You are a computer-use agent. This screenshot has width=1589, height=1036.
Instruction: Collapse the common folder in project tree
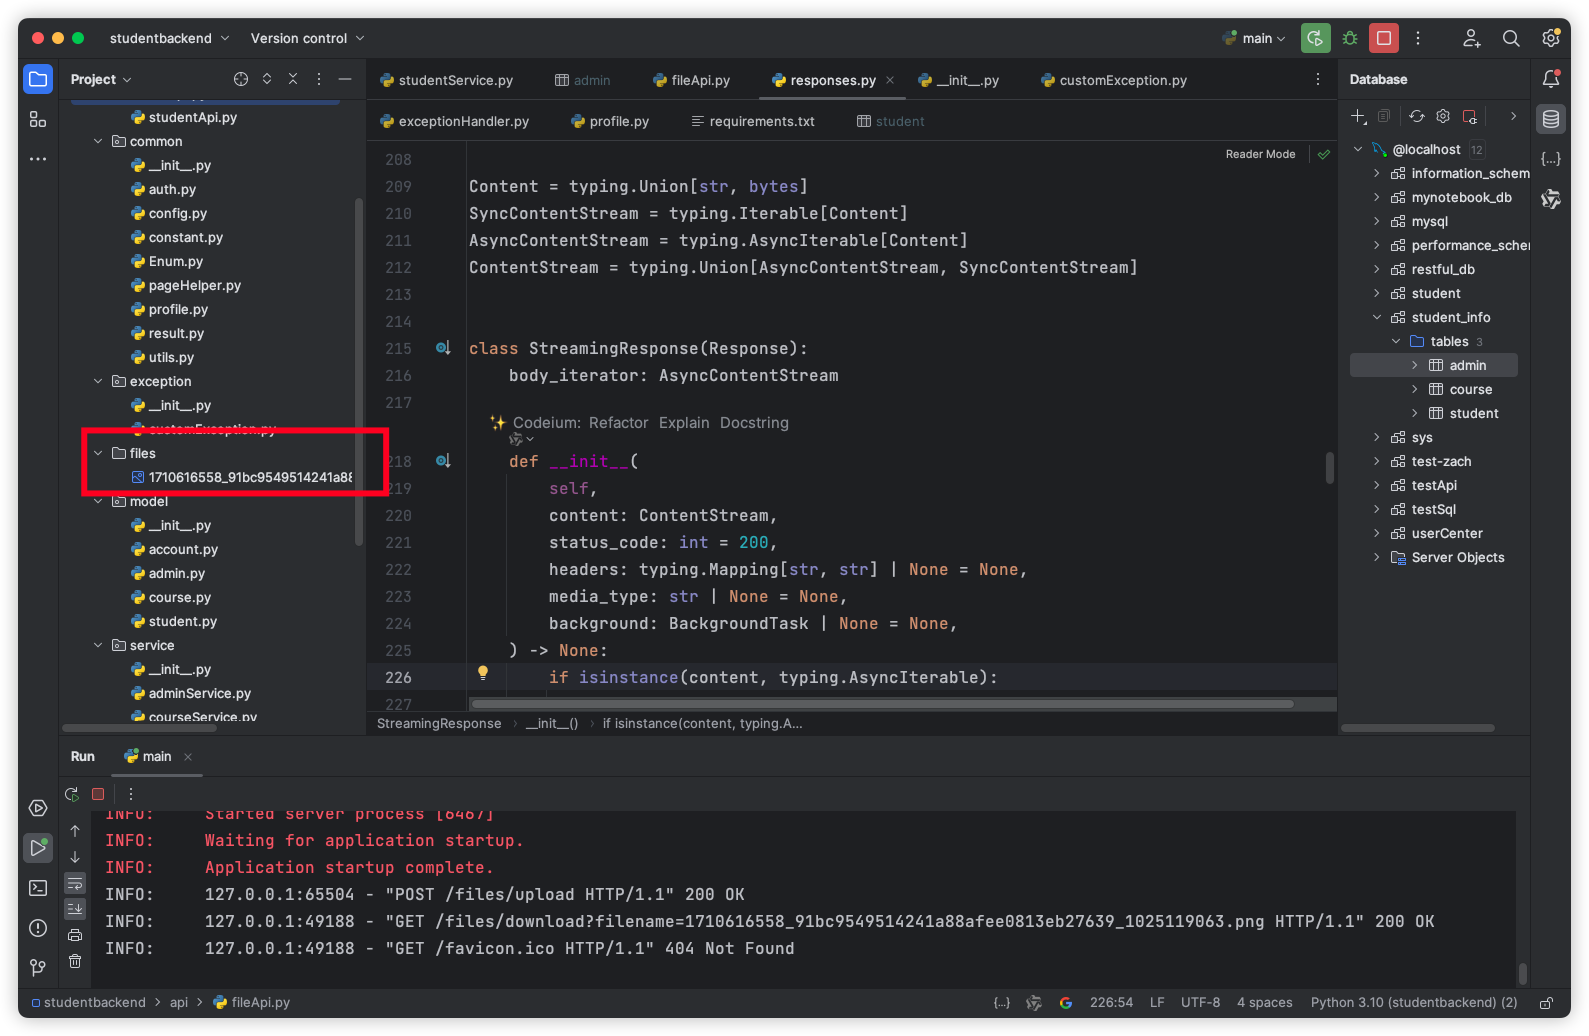point(98,142)
